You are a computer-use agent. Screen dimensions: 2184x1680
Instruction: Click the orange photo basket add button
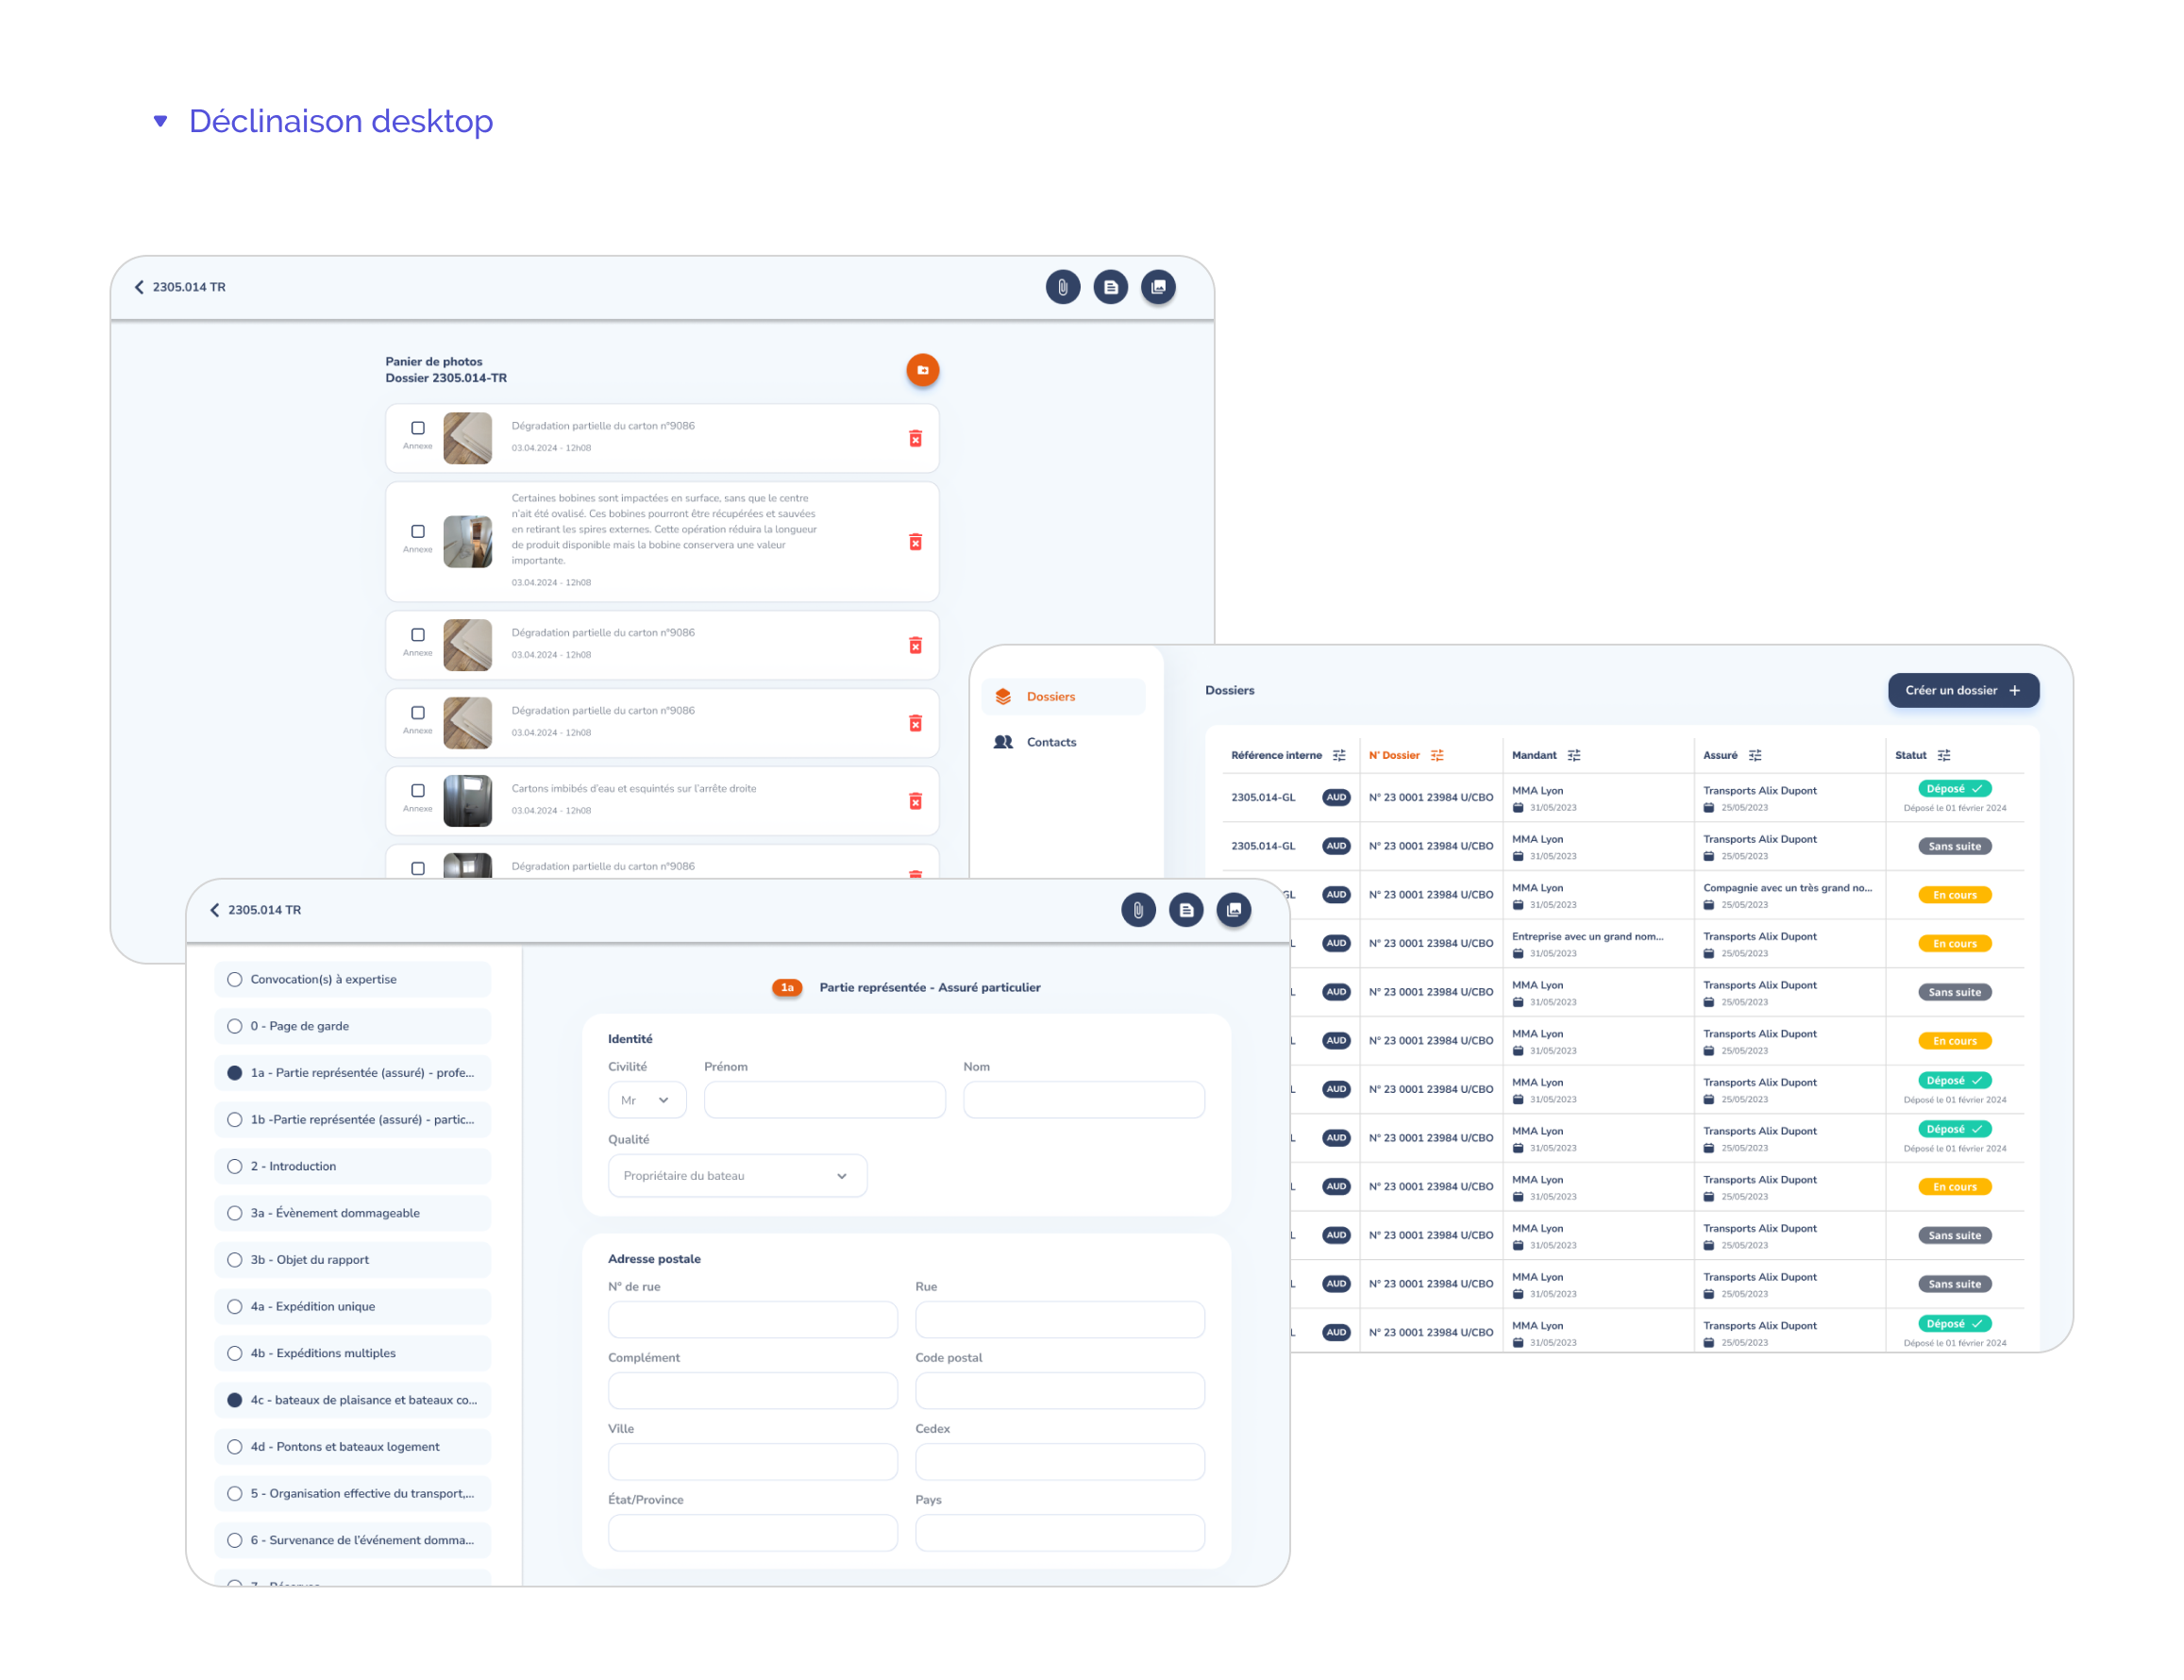(922, 370)
